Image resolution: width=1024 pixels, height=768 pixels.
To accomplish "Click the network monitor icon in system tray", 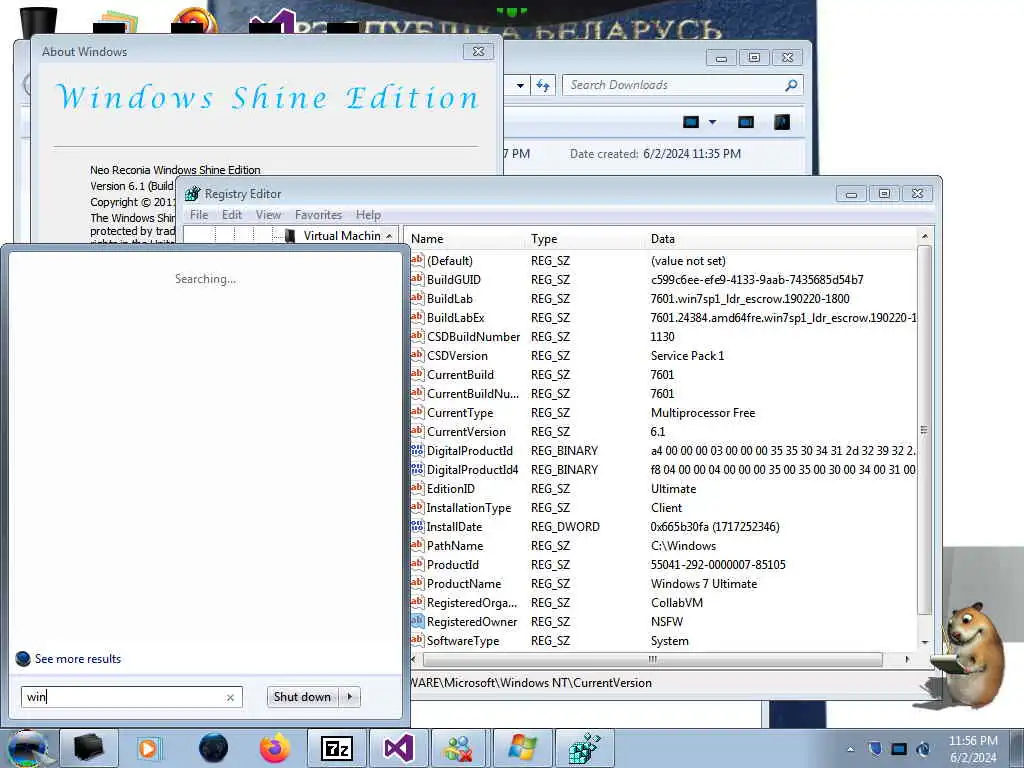I will click(x=899, y=749).
